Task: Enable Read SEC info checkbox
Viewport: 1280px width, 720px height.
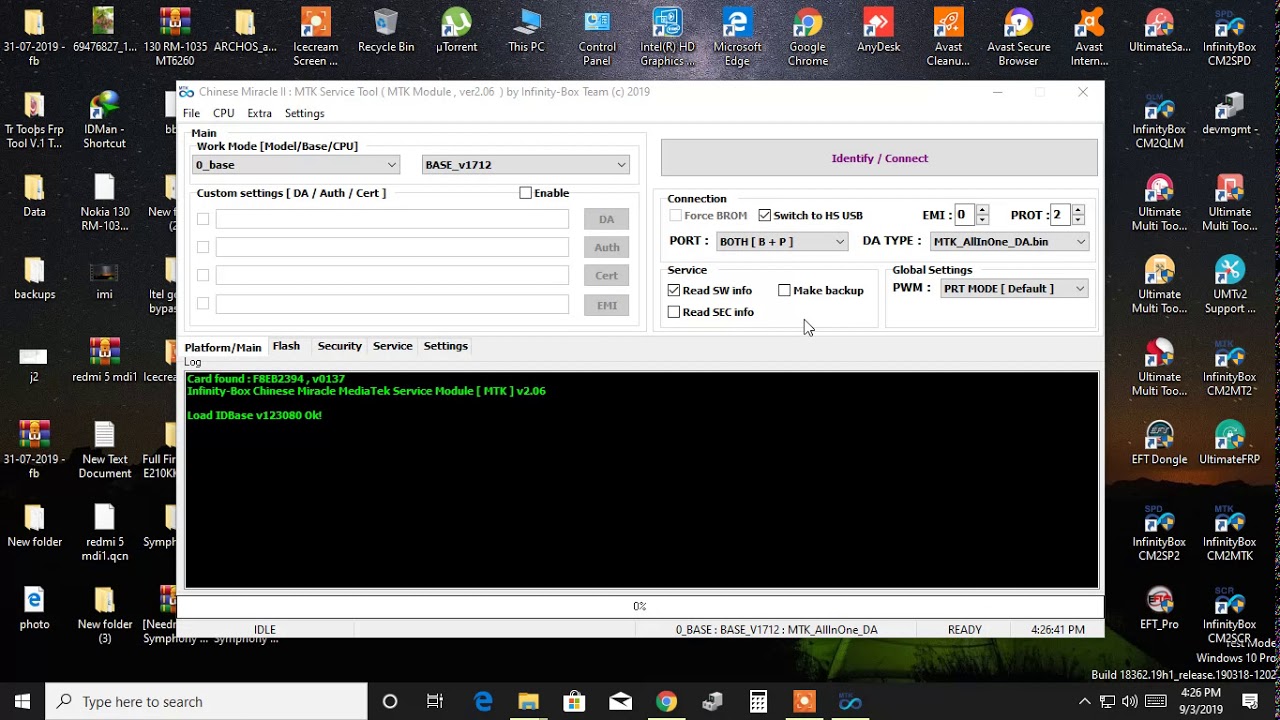Action: tap(674, 312)
